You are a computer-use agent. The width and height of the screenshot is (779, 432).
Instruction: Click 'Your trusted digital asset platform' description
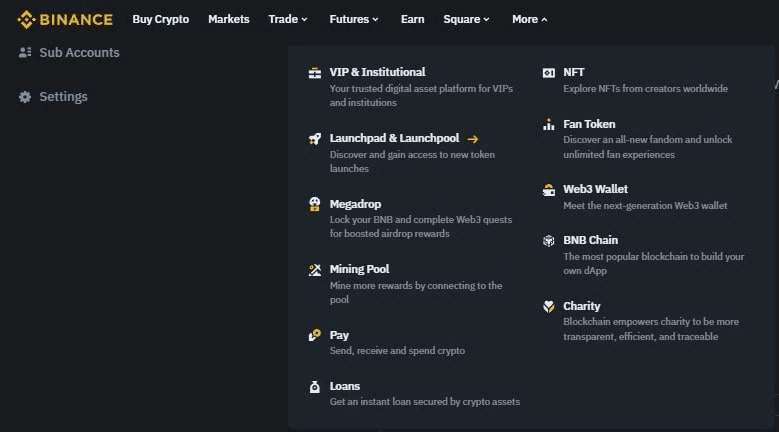(421, 95)
